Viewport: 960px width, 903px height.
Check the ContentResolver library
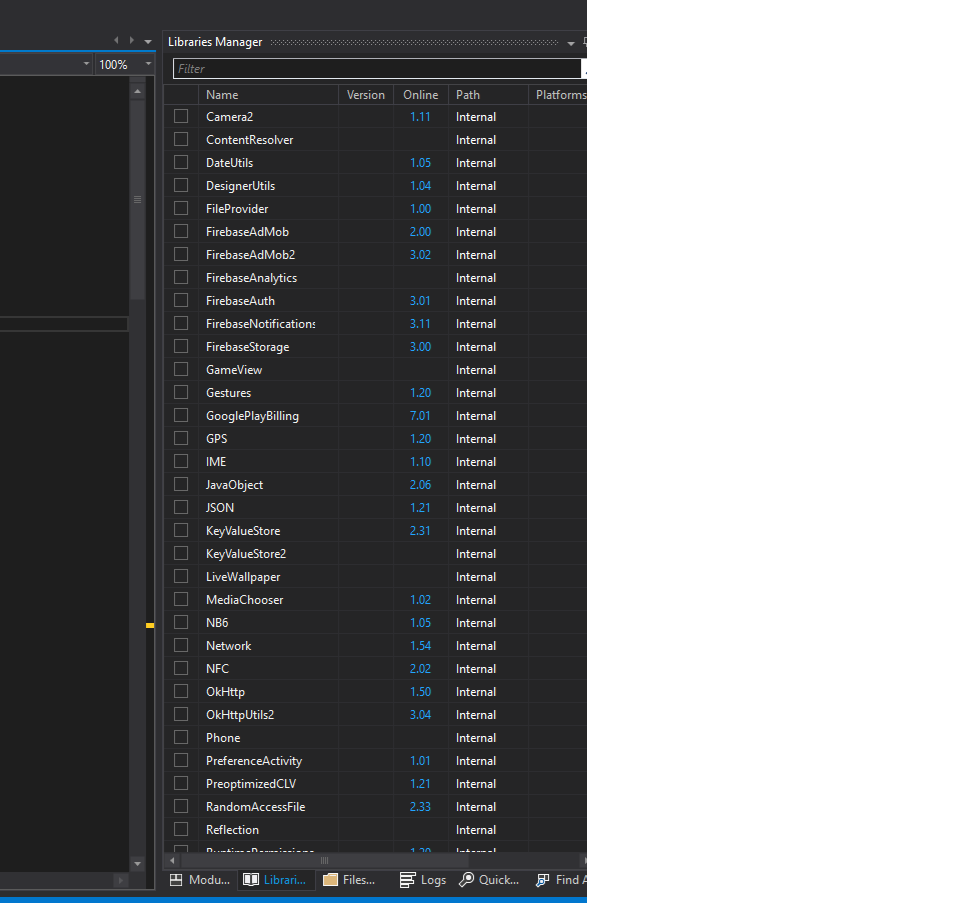coord(181,140)
